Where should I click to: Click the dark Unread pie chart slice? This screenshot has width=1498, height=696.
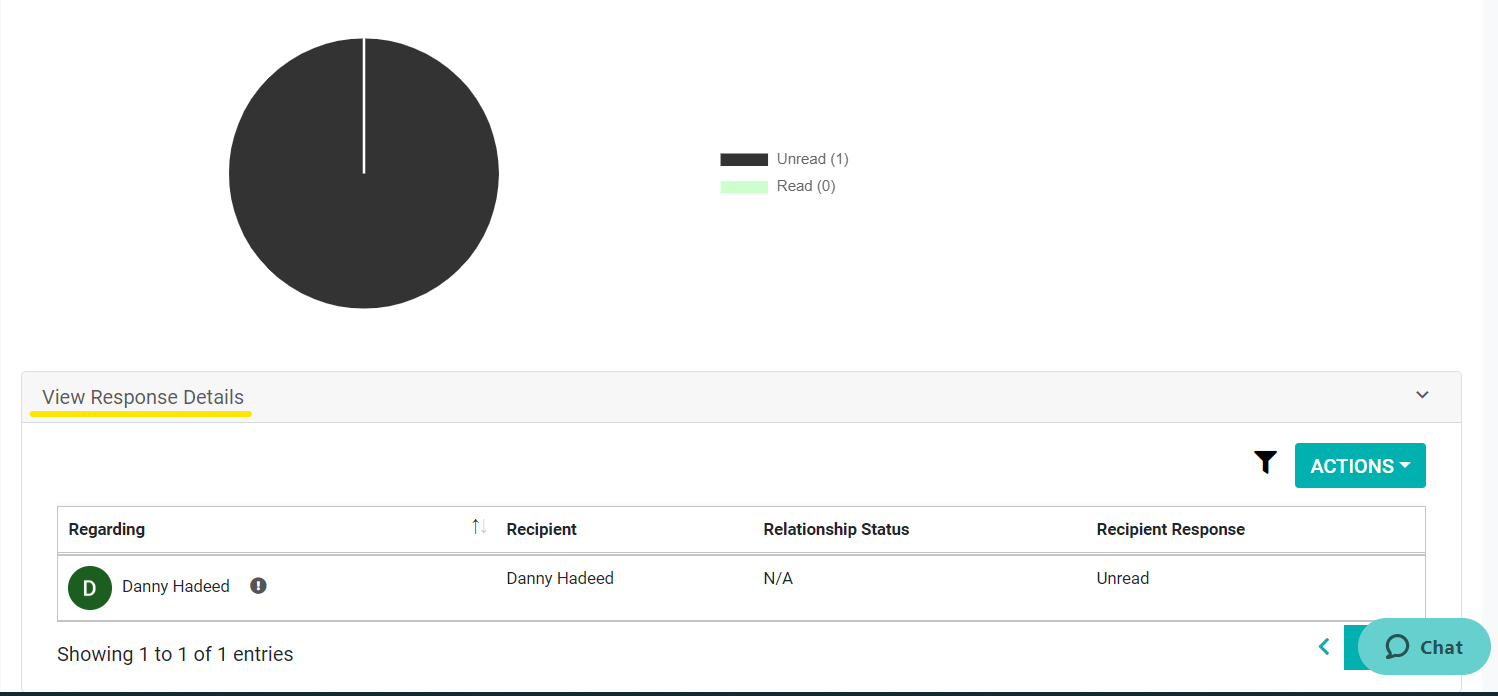click(364, 220)
